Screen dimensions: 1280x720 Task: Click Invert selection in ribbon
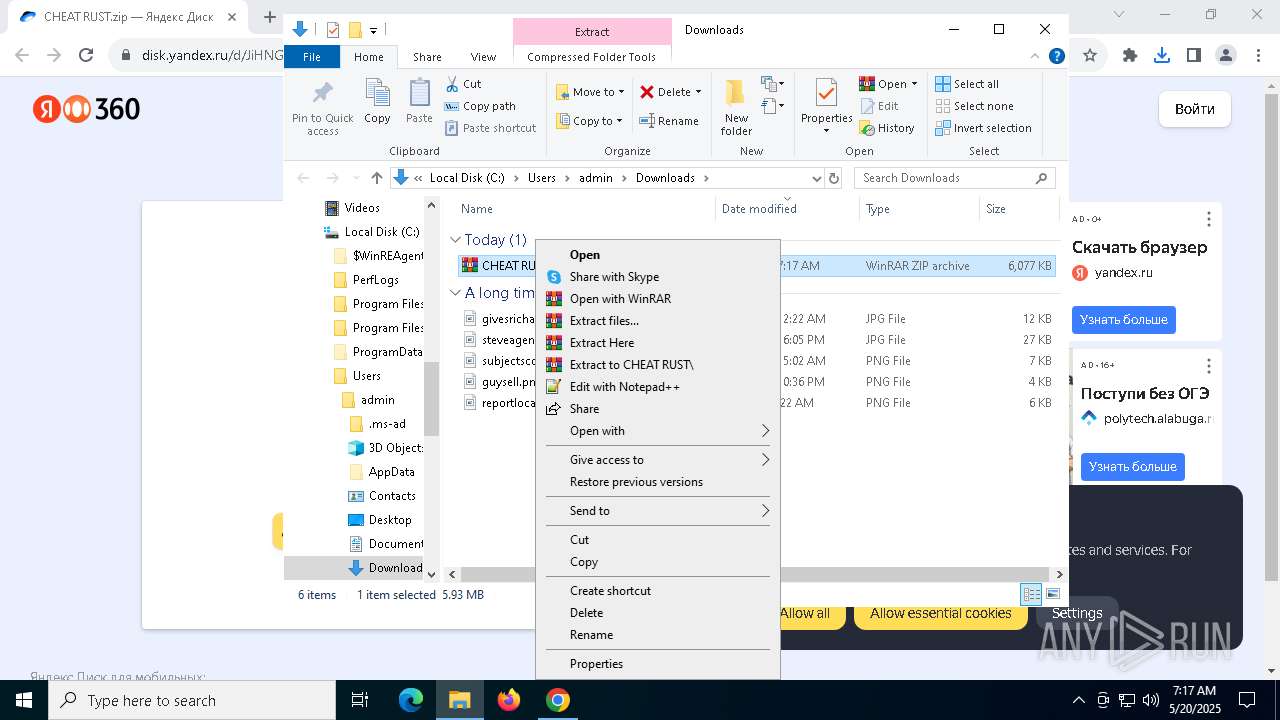point(983,128)
